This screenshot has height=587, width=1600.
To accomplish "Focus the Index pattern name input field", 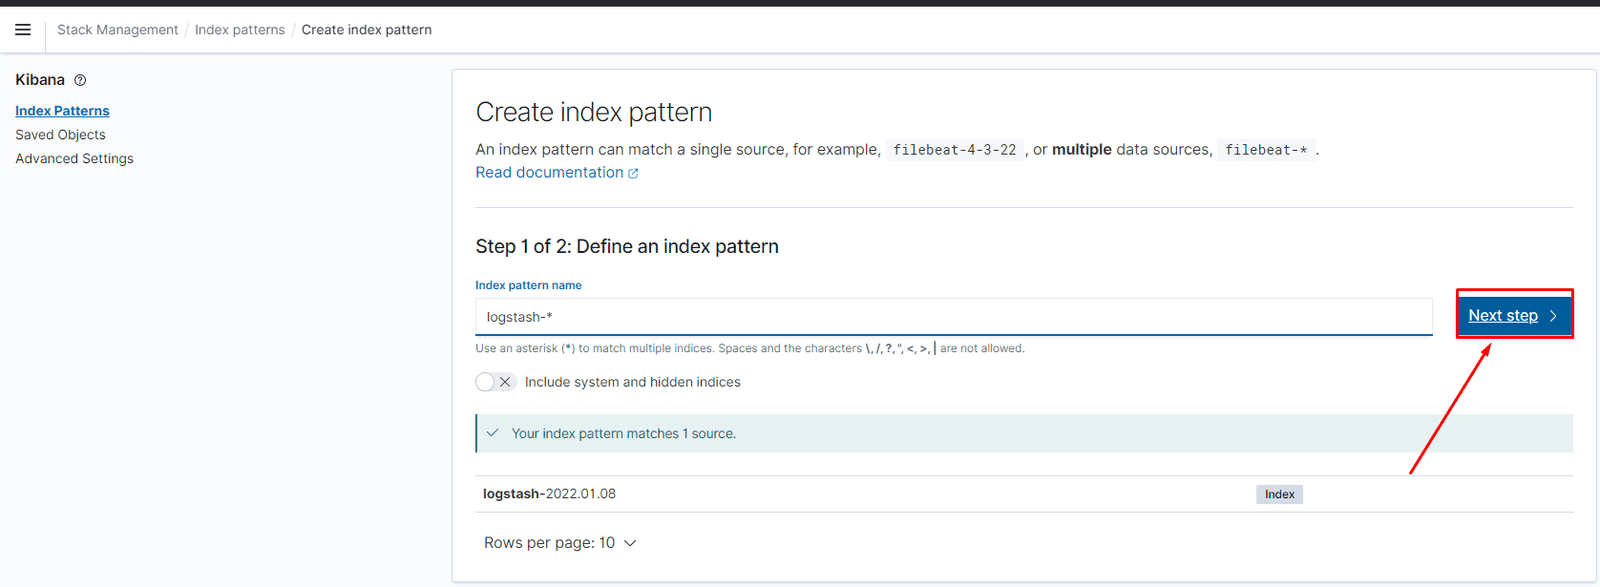I will (x=954, y=317).
